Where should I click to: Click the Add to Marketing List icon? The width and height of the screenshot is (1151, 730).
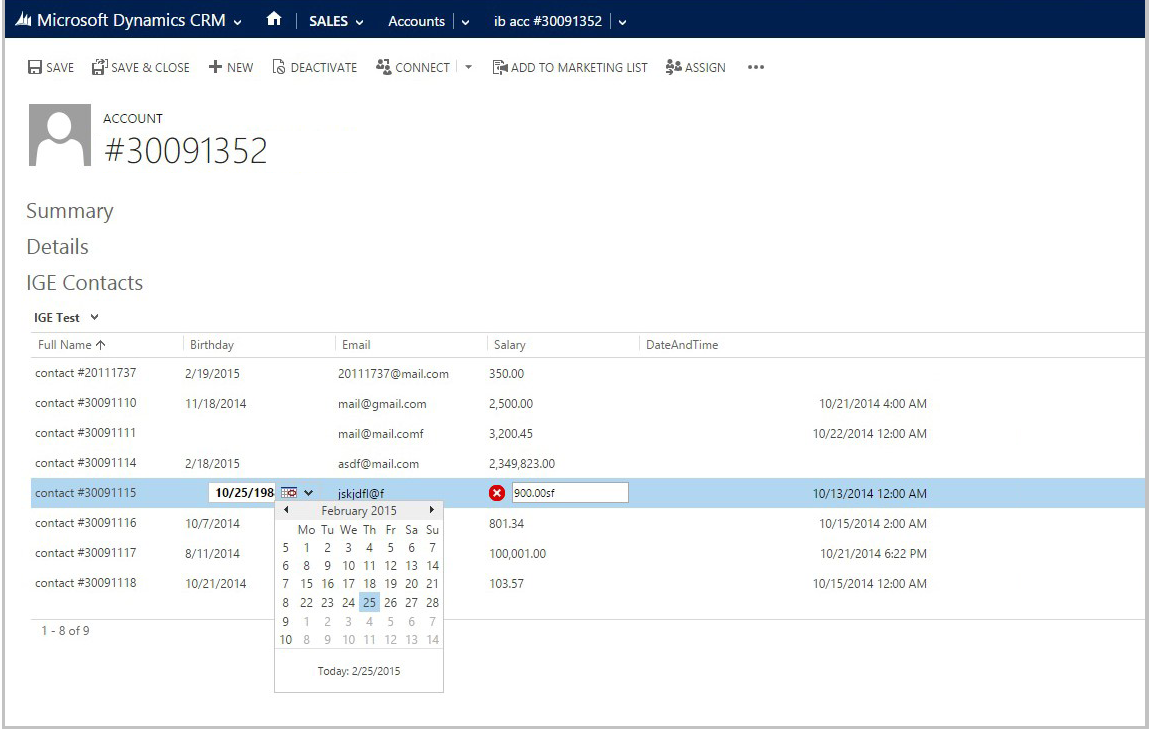[x=500, y=68]
